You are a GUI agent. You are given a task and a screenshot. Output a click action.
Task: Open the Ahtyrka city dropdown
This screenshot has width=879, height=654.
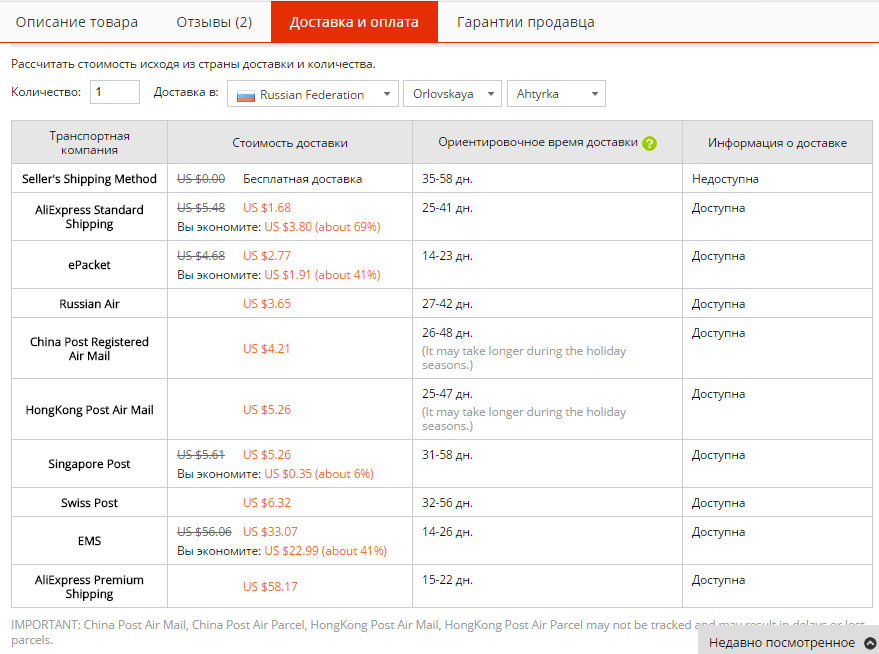tap(556, 94)
